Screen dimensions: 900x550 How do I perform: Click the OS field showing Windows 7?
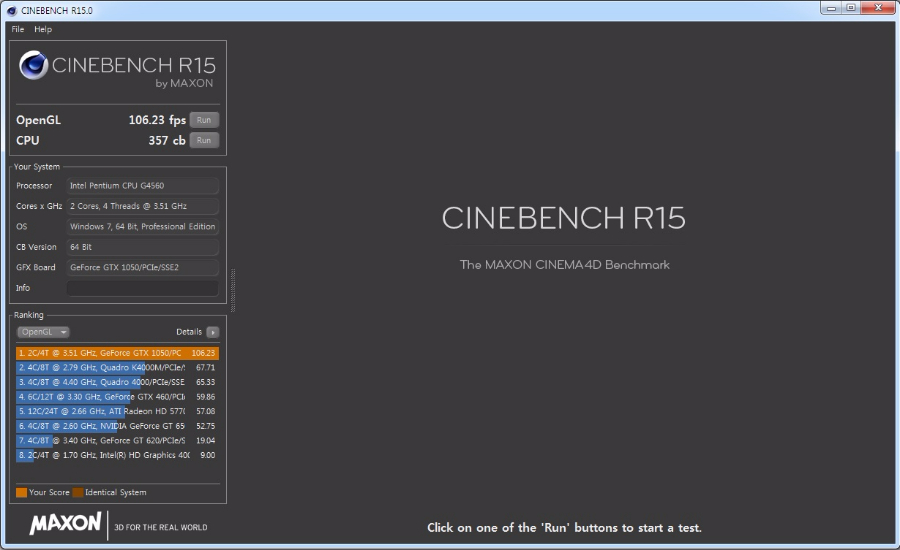[x=142, y=226]
